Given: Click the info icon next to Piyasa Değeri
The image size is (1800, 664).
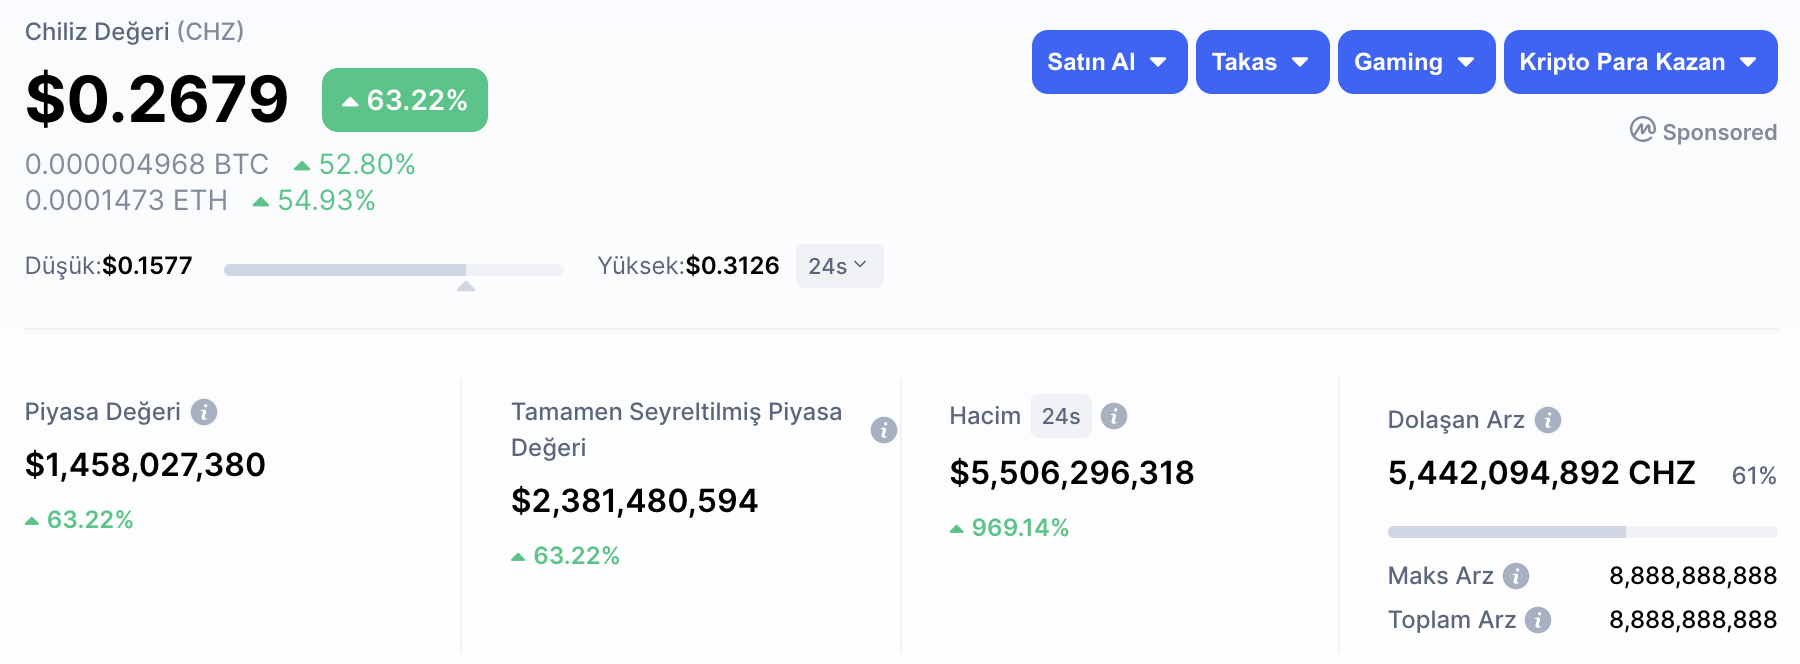Looking at the screenshot, I should tap(204, 412).
